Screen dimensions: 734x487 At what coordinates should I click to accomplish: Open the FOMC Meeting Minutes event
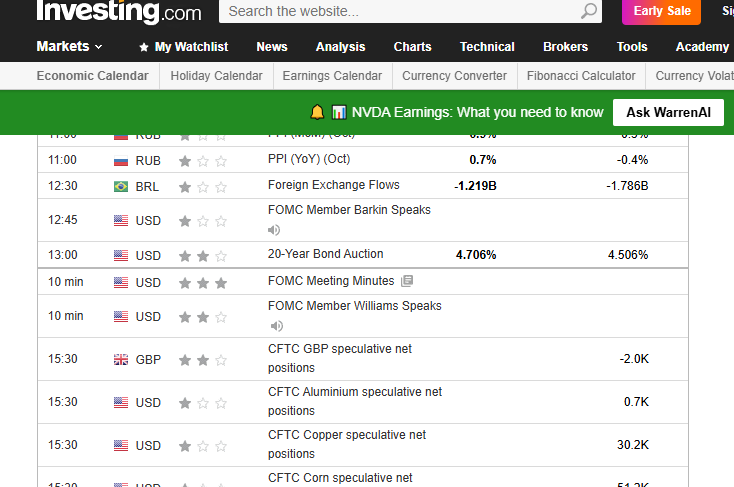pyautogui.click(x=331, y=280)
